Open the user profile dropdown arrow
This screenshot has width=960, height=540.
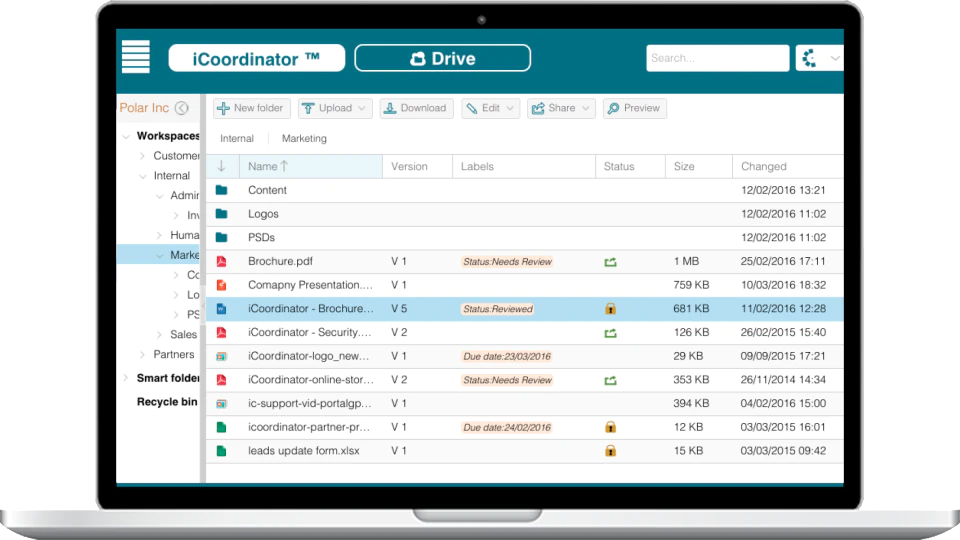click(834, 58)
